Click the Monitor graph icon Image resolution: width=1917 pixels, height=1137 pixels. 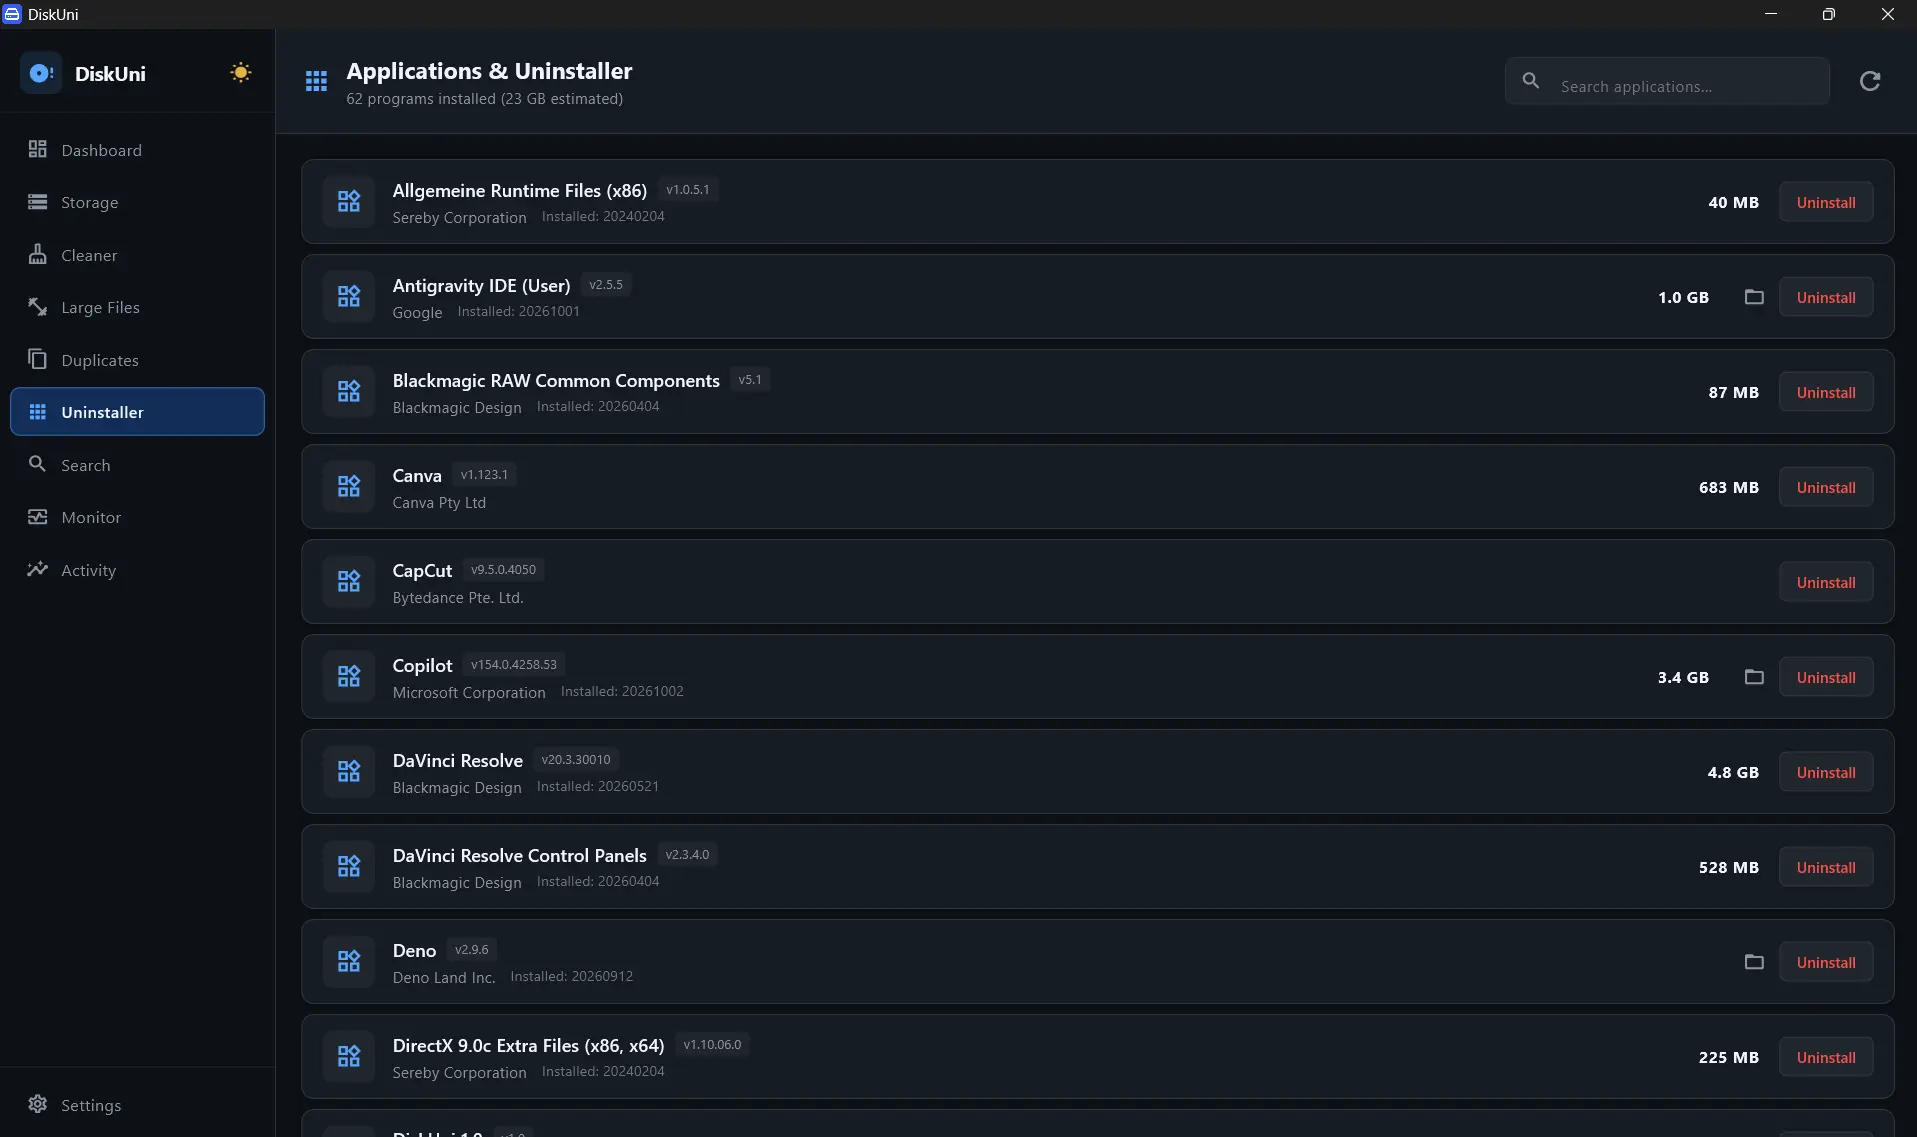pyautogui.click(x=38, y=517)
